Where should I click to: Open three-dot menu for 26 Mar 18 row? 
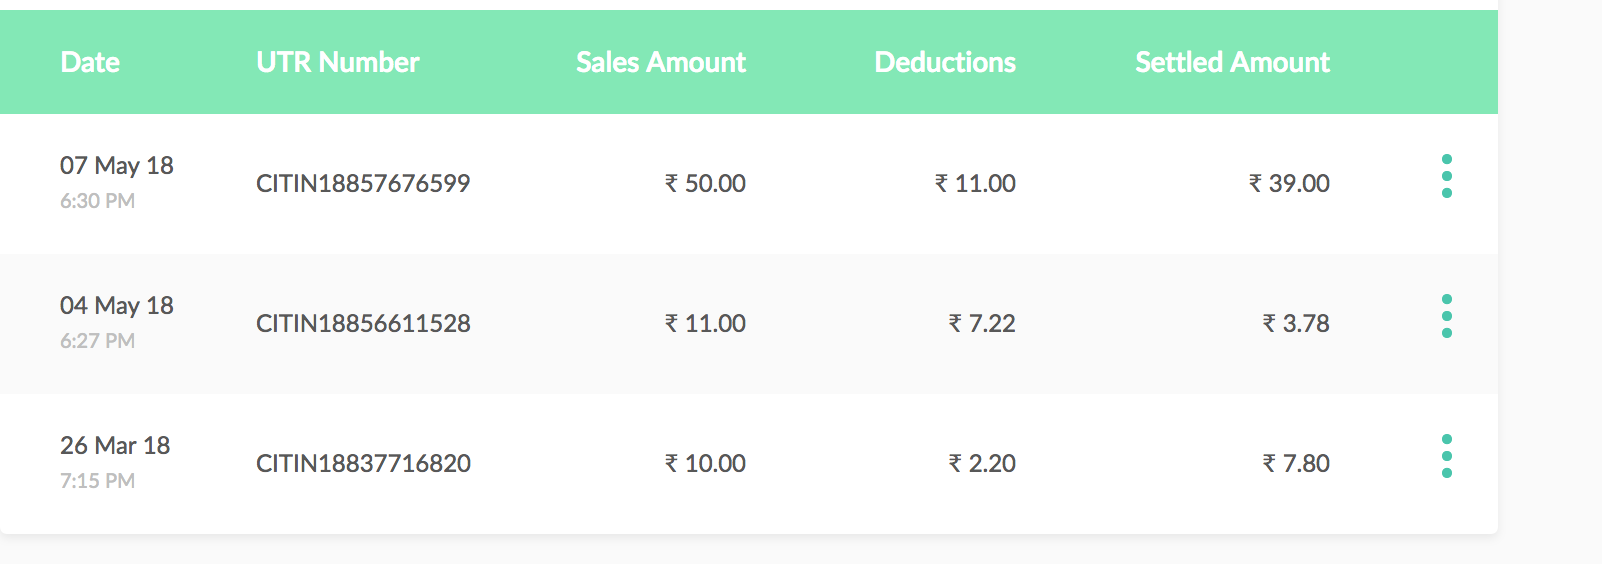click(1447, 456)
